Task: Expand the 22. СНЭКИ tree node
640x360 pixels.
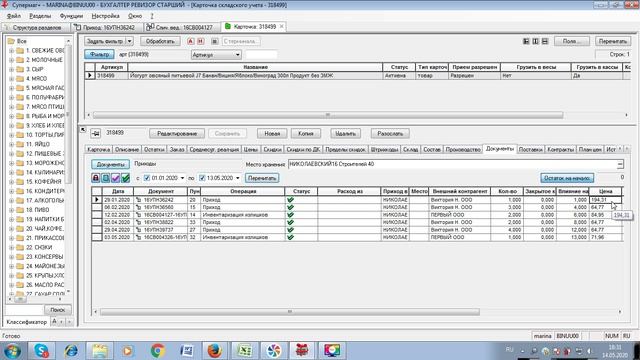Action: (11, 248)
